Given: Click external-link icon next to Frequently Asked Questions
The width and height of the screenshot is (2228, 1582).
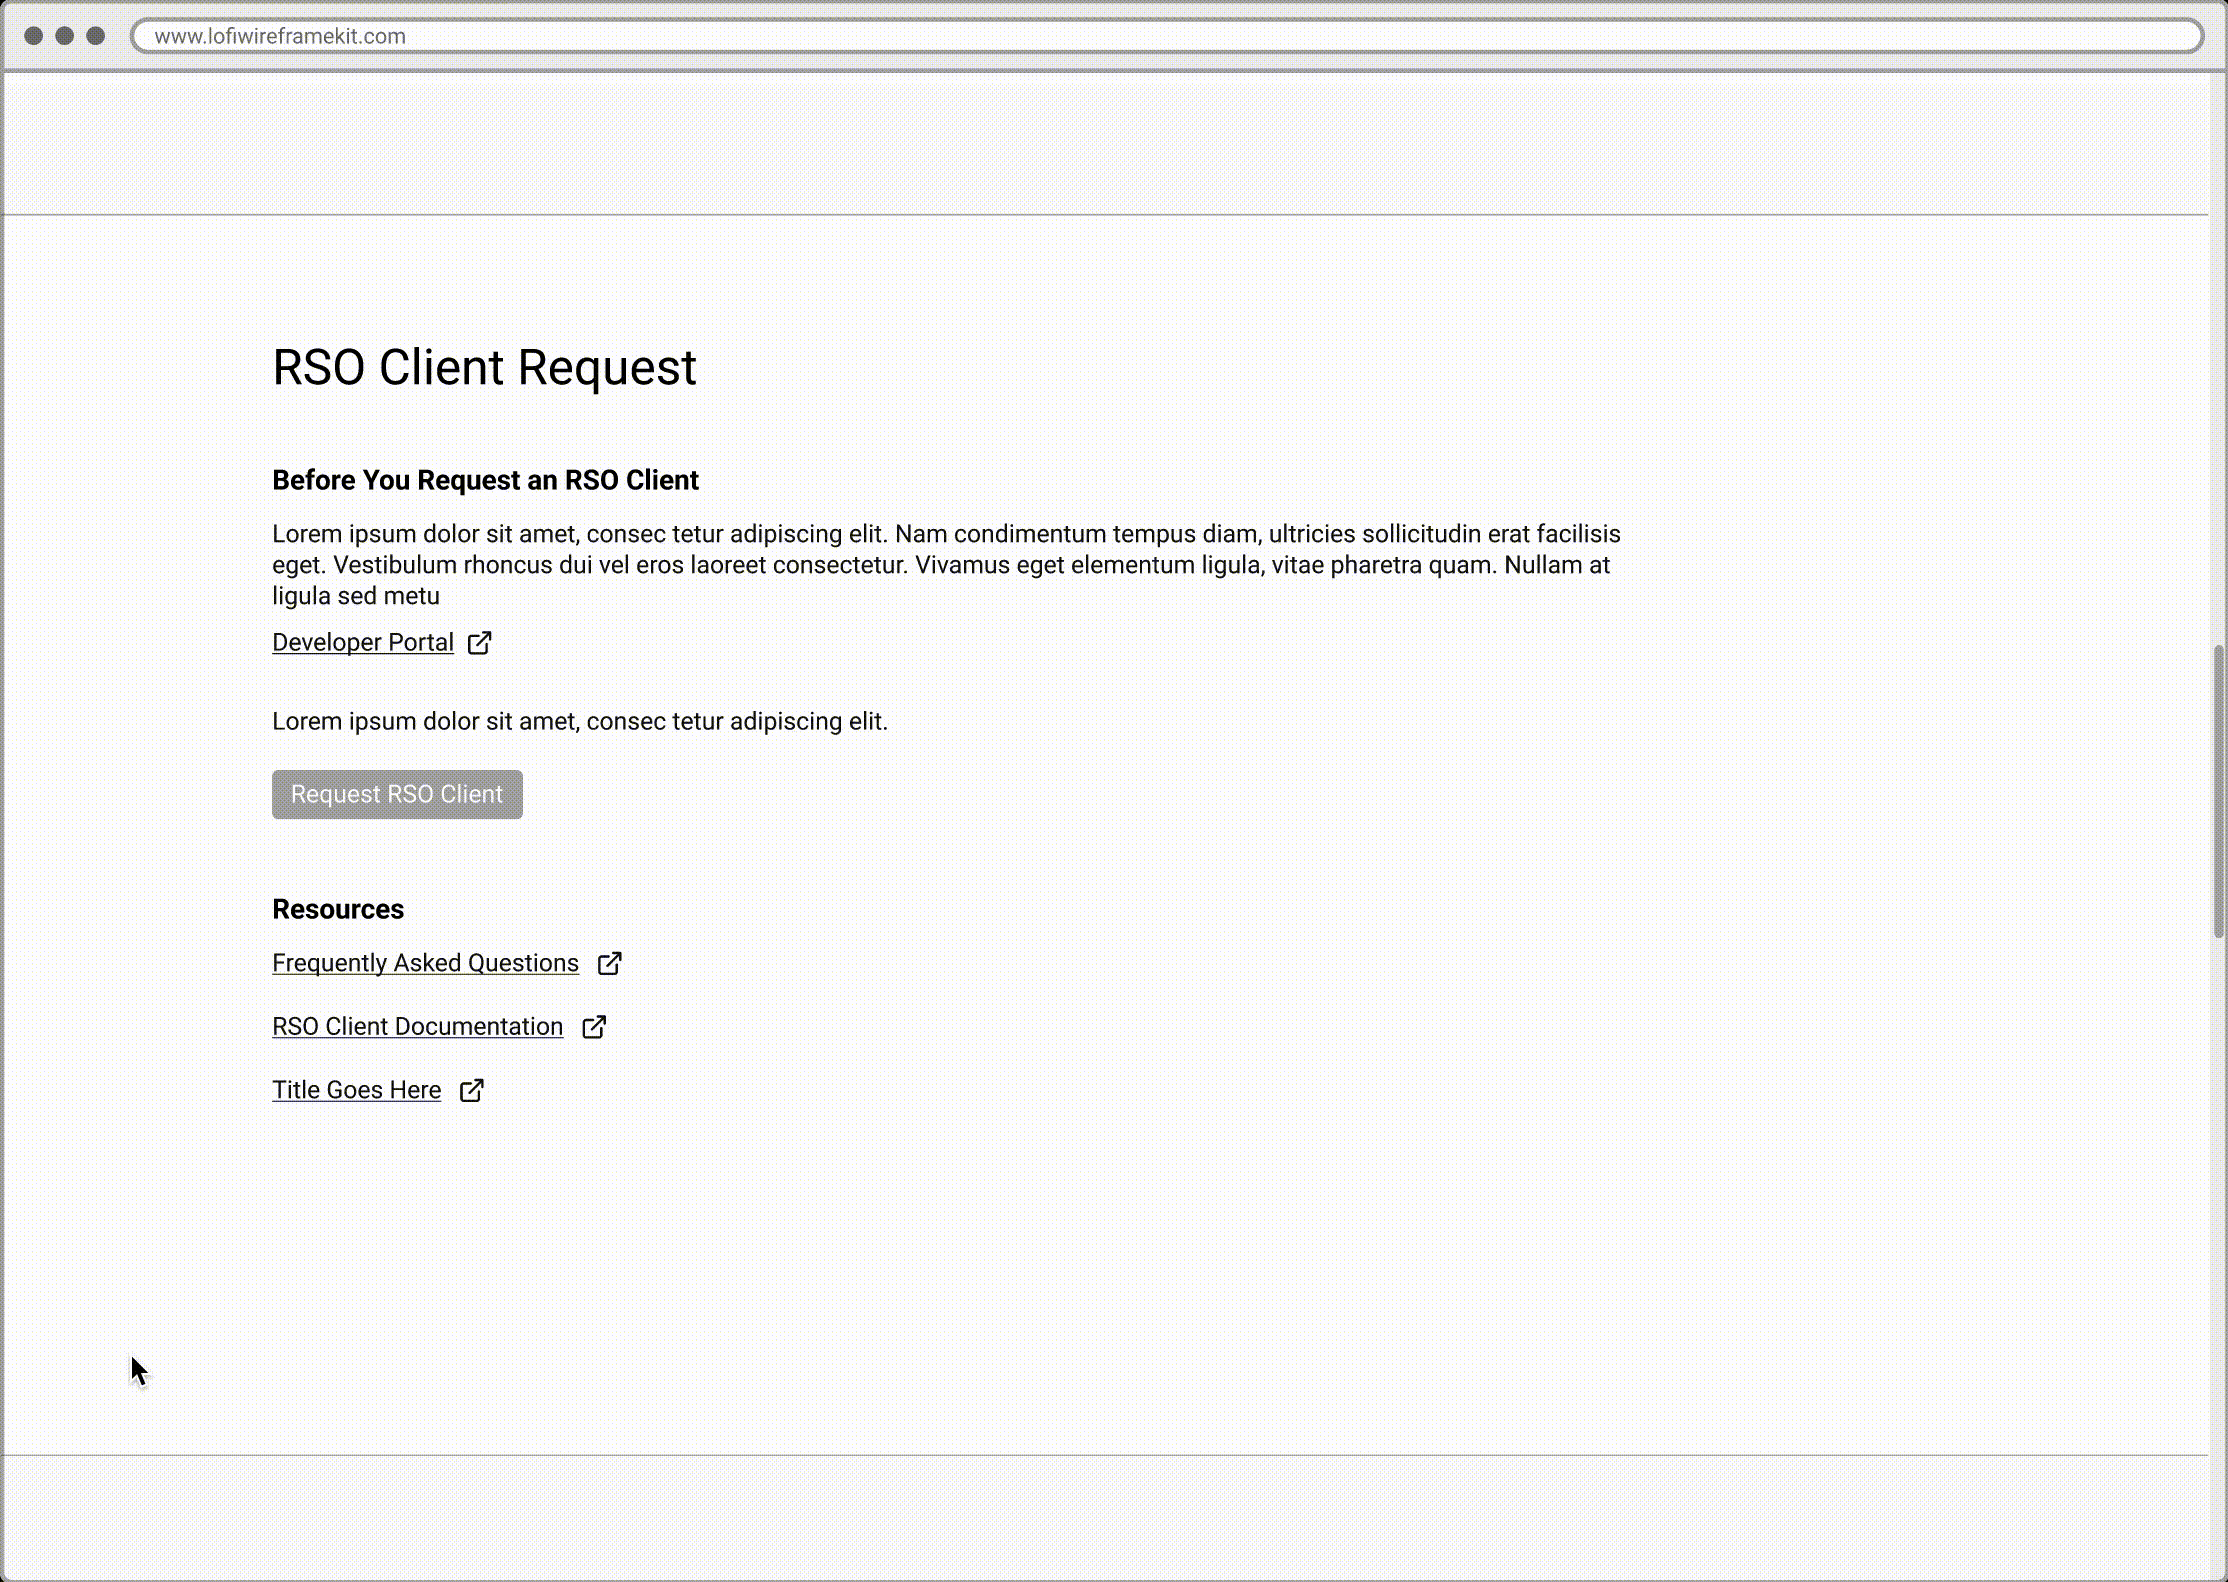Looking at the screenshot, I should (609, 963).
